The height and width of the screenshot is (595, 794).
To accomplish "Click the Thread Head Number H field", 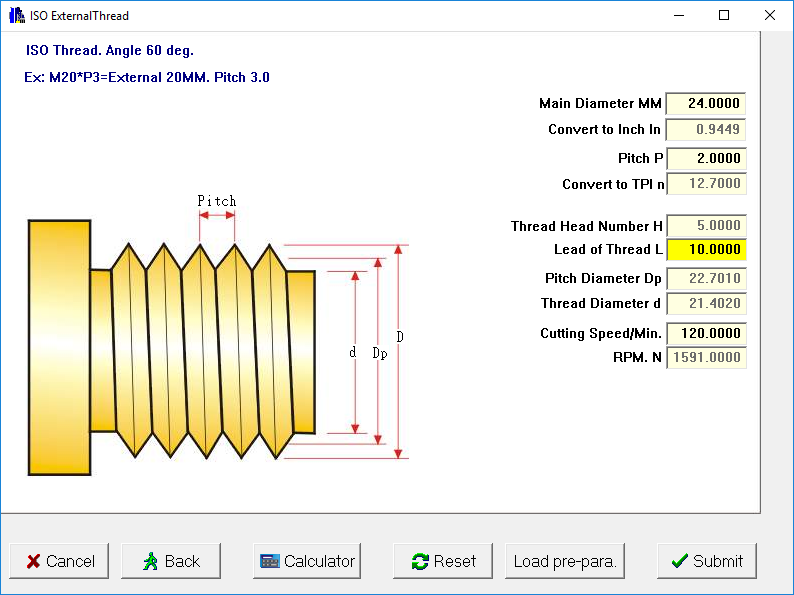I will coord(705,227).
